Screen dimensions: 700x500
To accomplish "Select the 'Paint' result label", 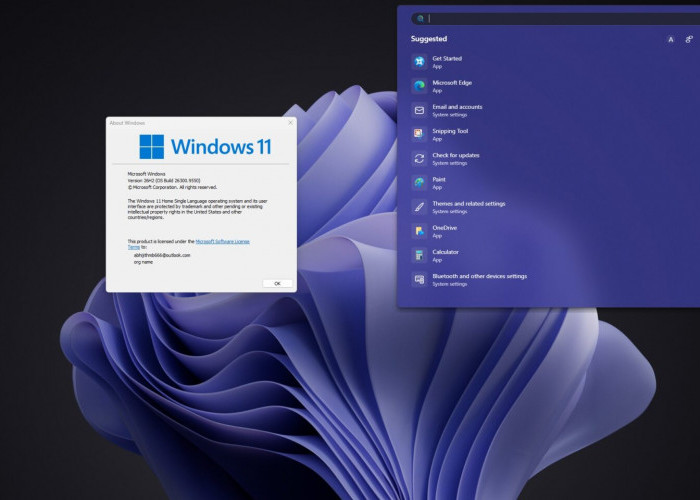I will pos(439,179).
